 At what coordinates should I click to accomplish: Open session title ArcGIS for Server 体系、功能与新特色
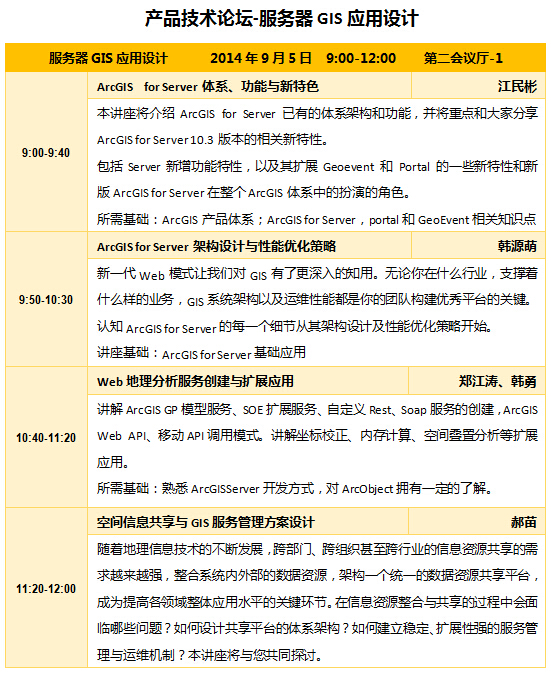208,87
